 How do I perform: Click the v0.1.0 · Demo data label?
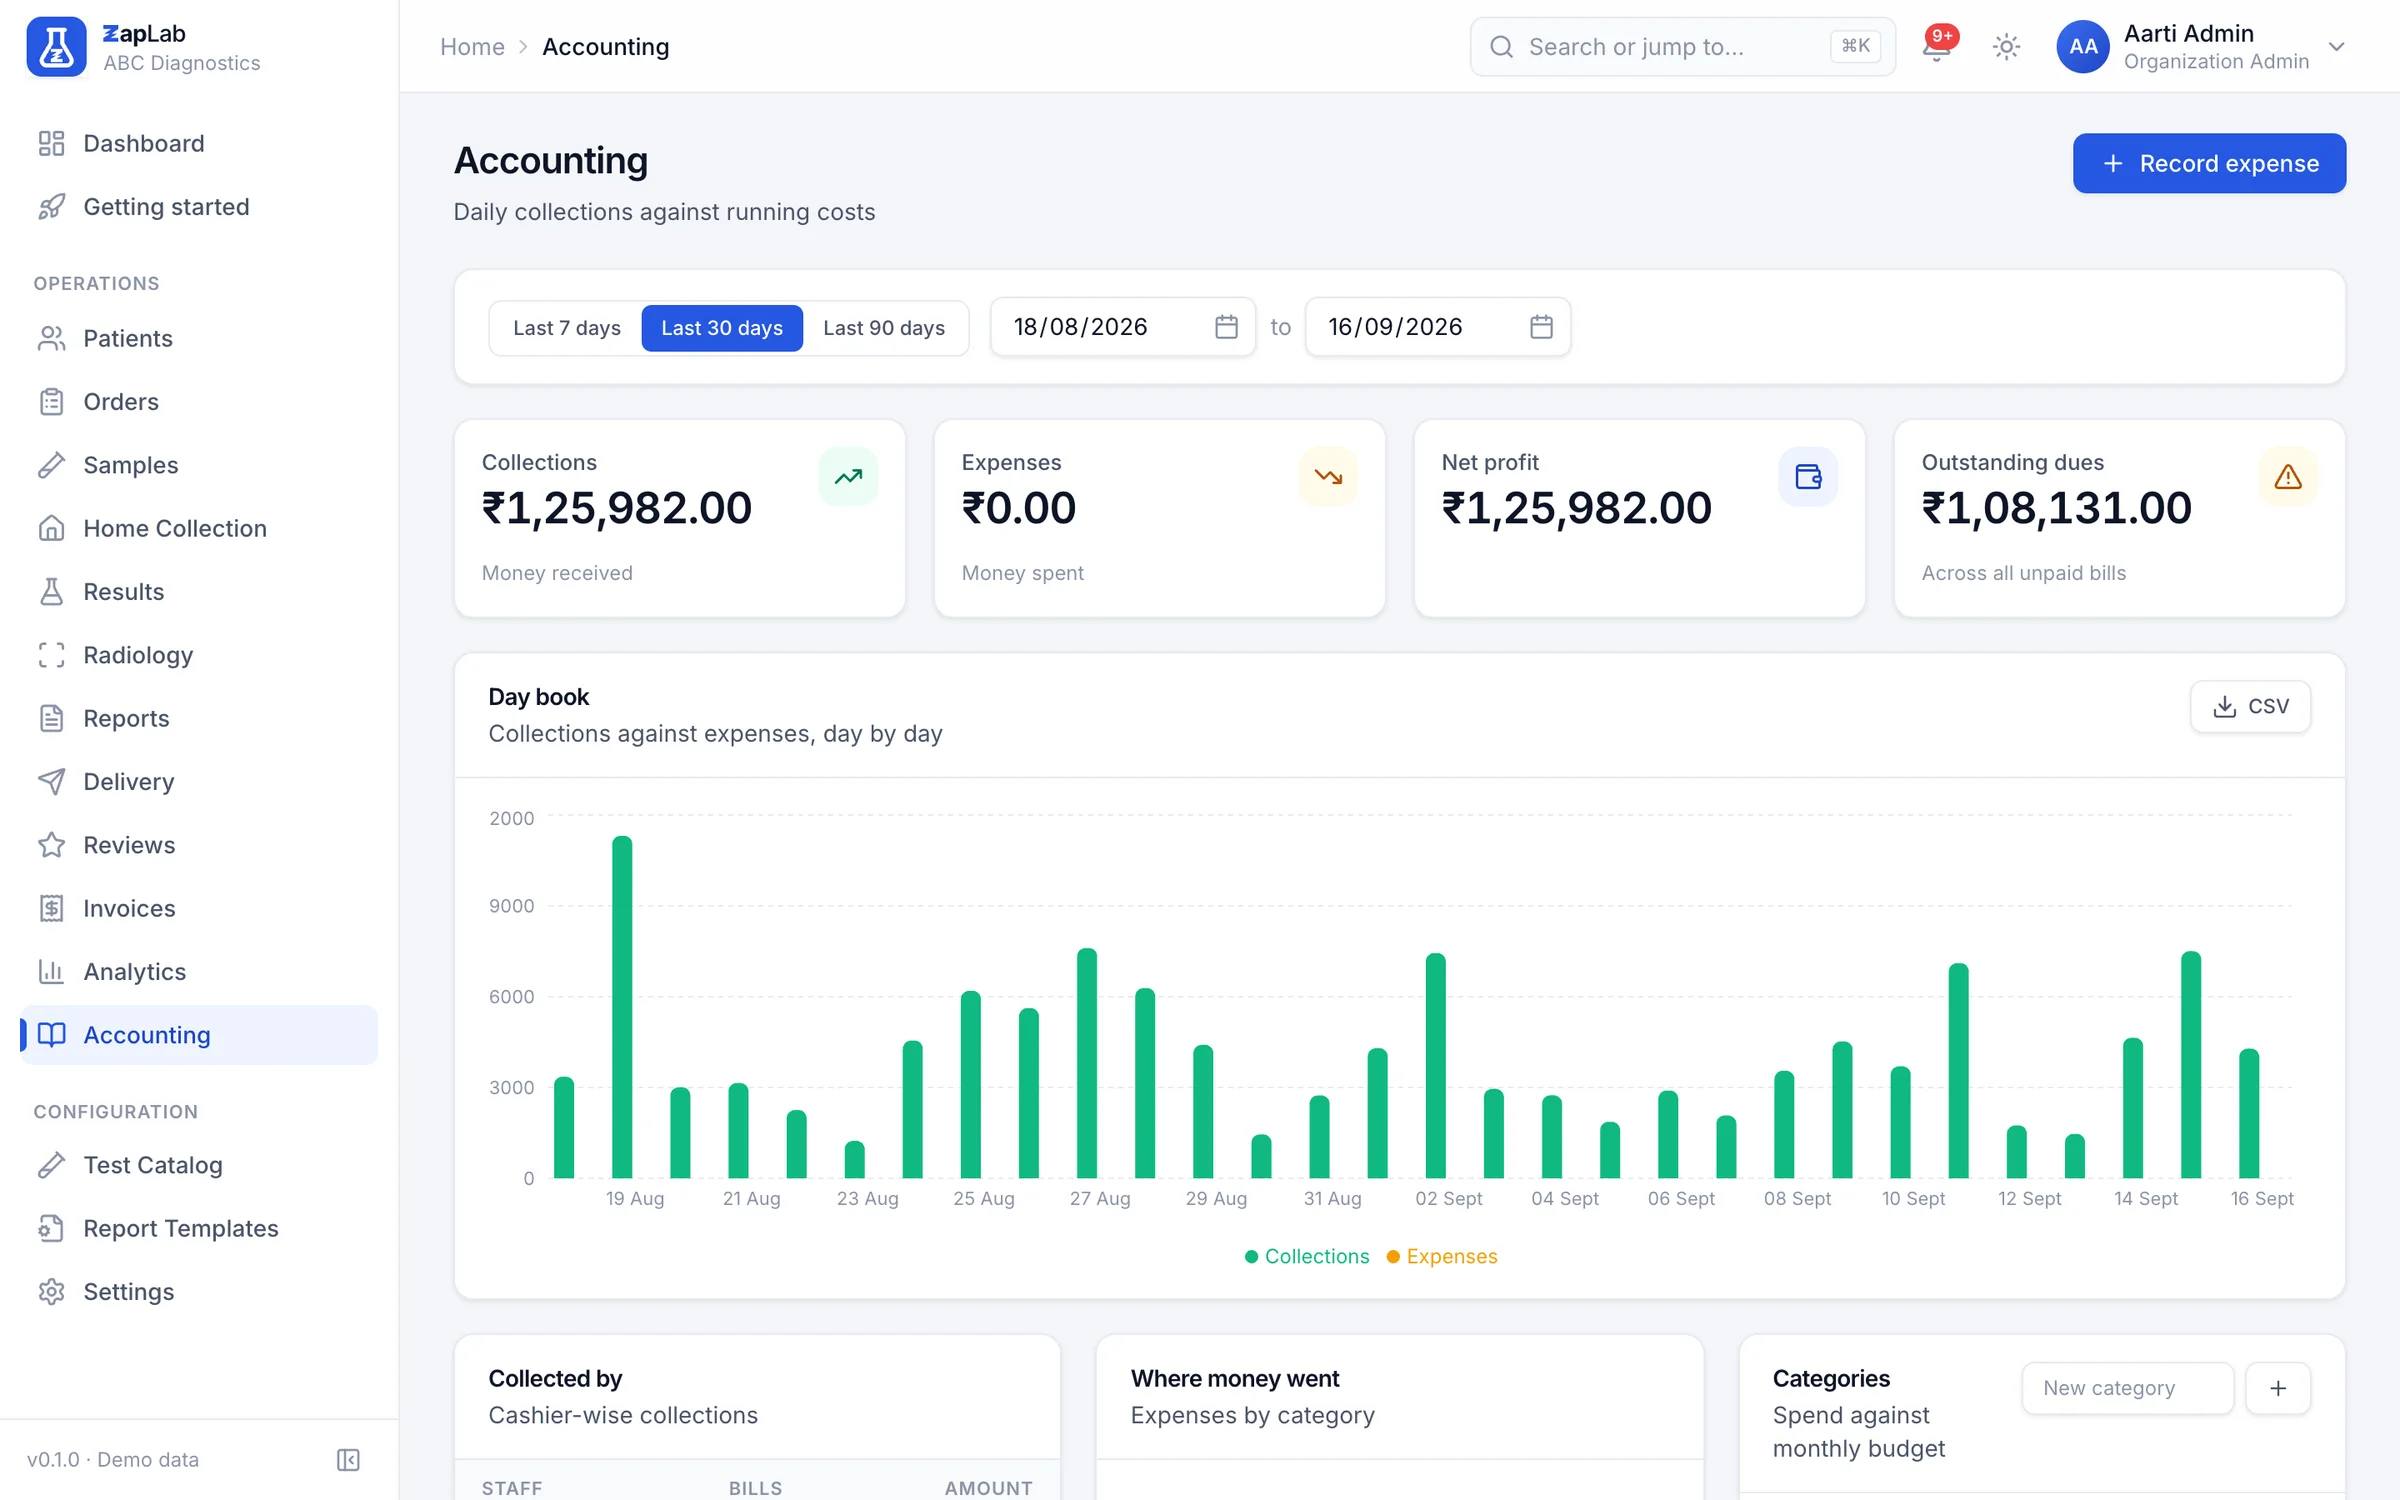pyautogui.click(x=113, y=1460)
